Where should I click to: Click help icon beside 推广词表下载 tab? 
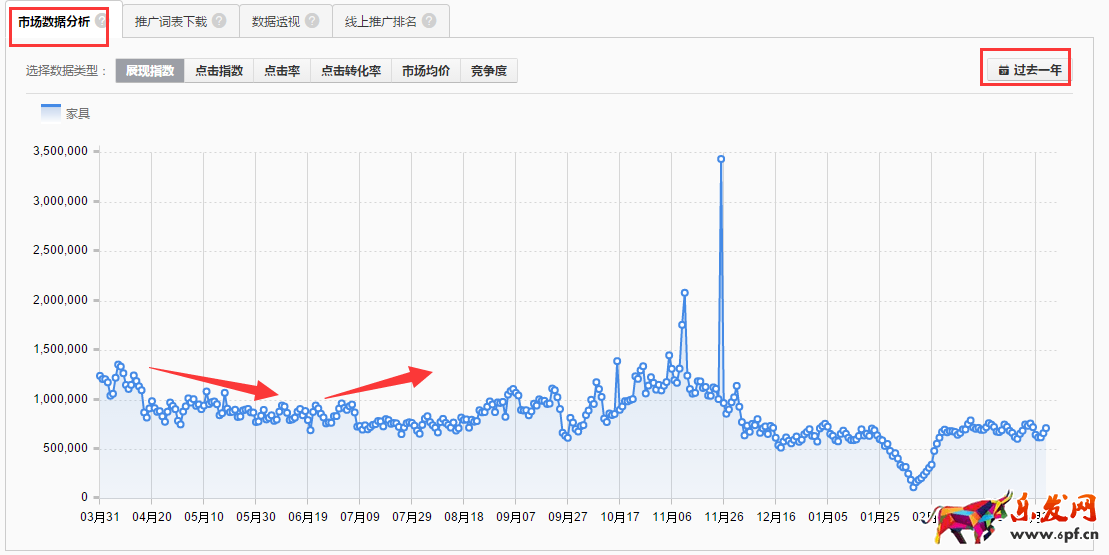pos(219,21)
